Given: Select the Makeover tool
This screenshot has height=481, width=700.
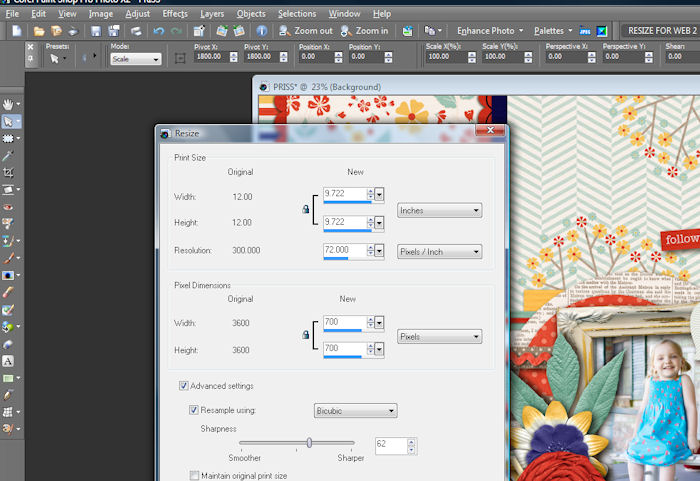Looking at the screenshot, I should point(8,224).
